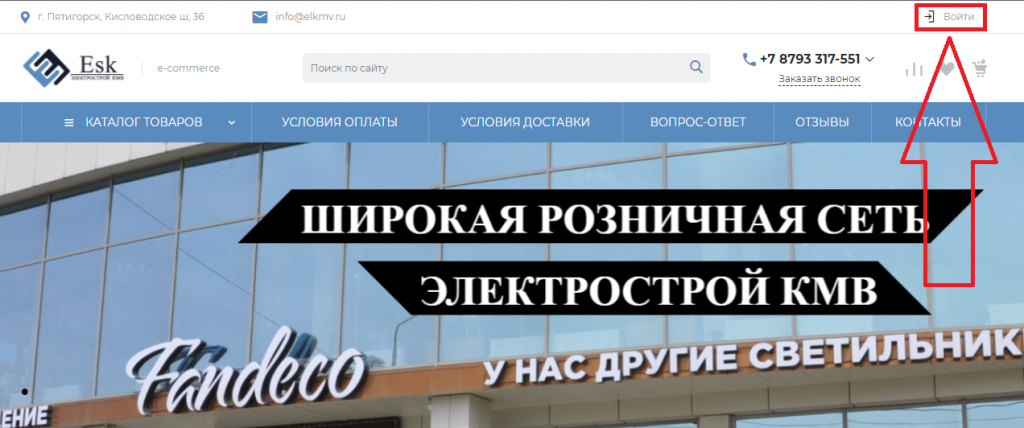
Task: Open the product comparison bars icon
Action: (914, 69)
